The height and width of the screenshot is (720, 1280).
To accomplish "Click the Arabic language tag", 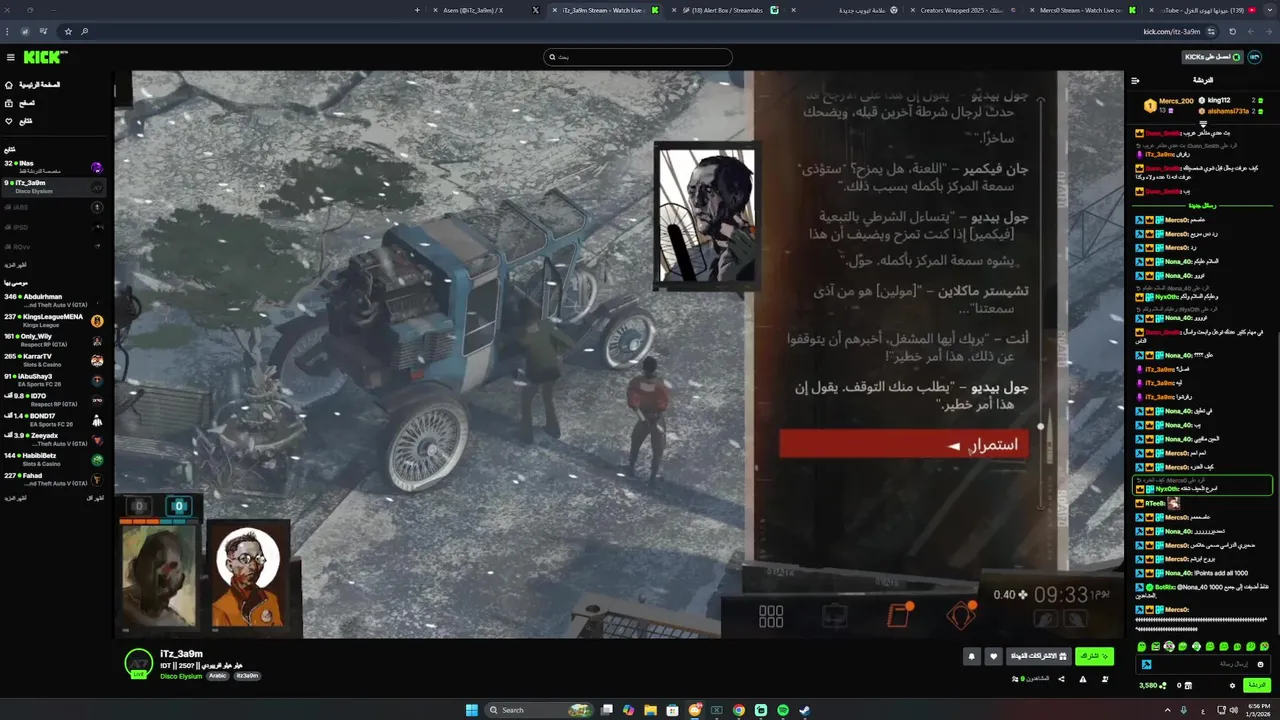I will point(218,676).
